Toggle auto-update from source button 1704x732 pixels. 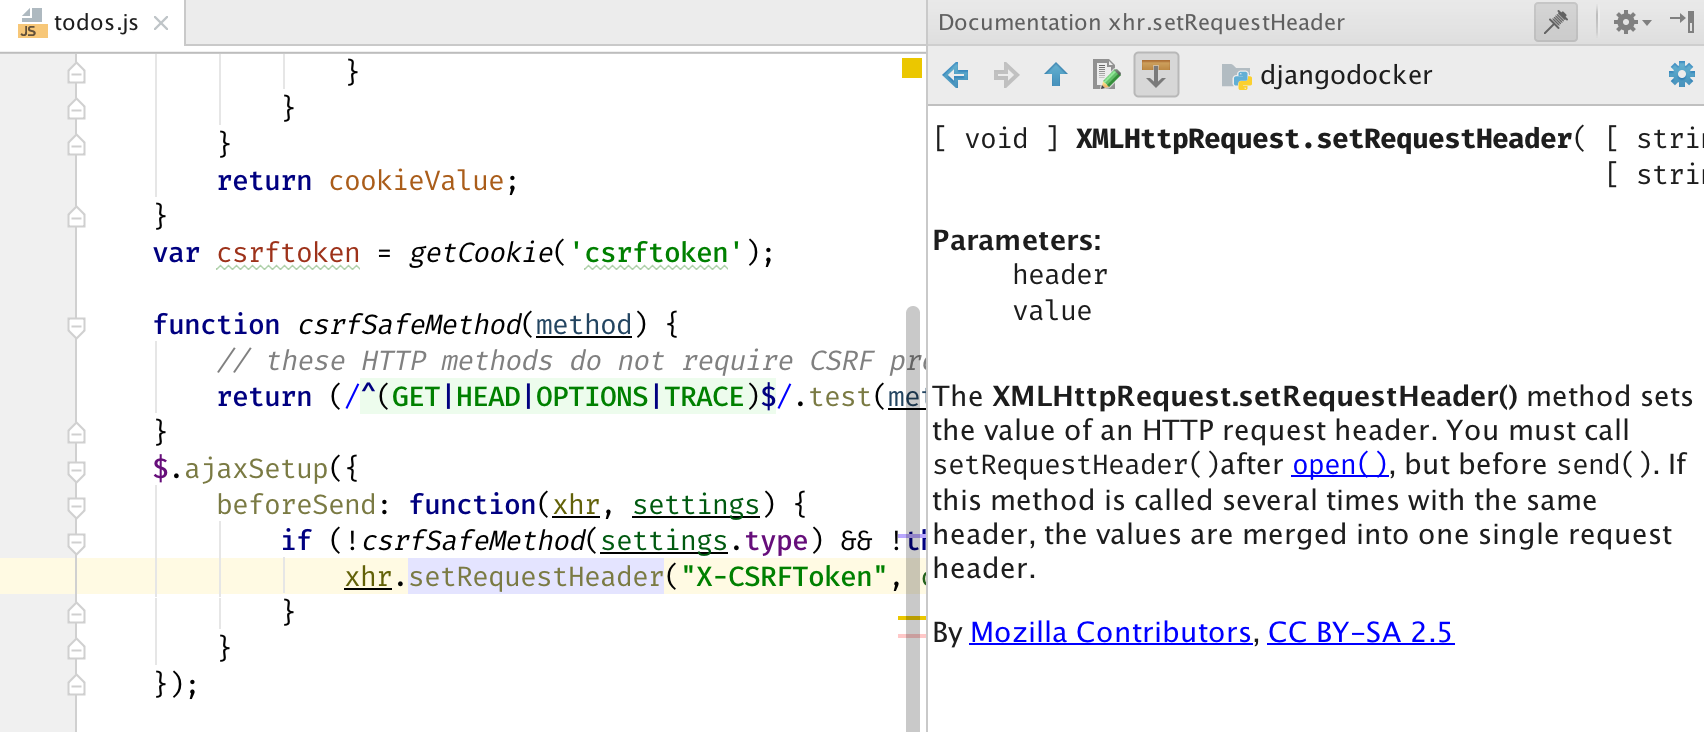click(1156, 75)
